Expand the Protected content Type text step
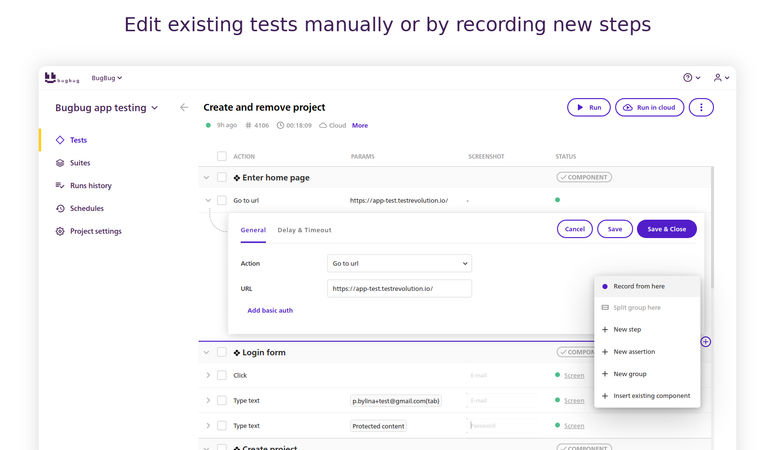This screenshot has width=775, height=450. pyautogui.click(x=208, y=425)
